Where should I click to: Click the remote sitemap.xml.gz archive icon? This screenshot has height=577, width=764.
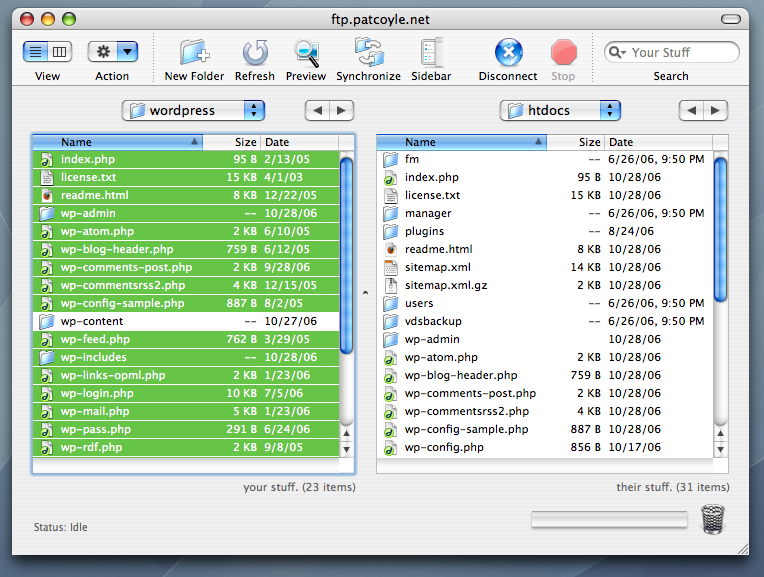click(391, 286)
